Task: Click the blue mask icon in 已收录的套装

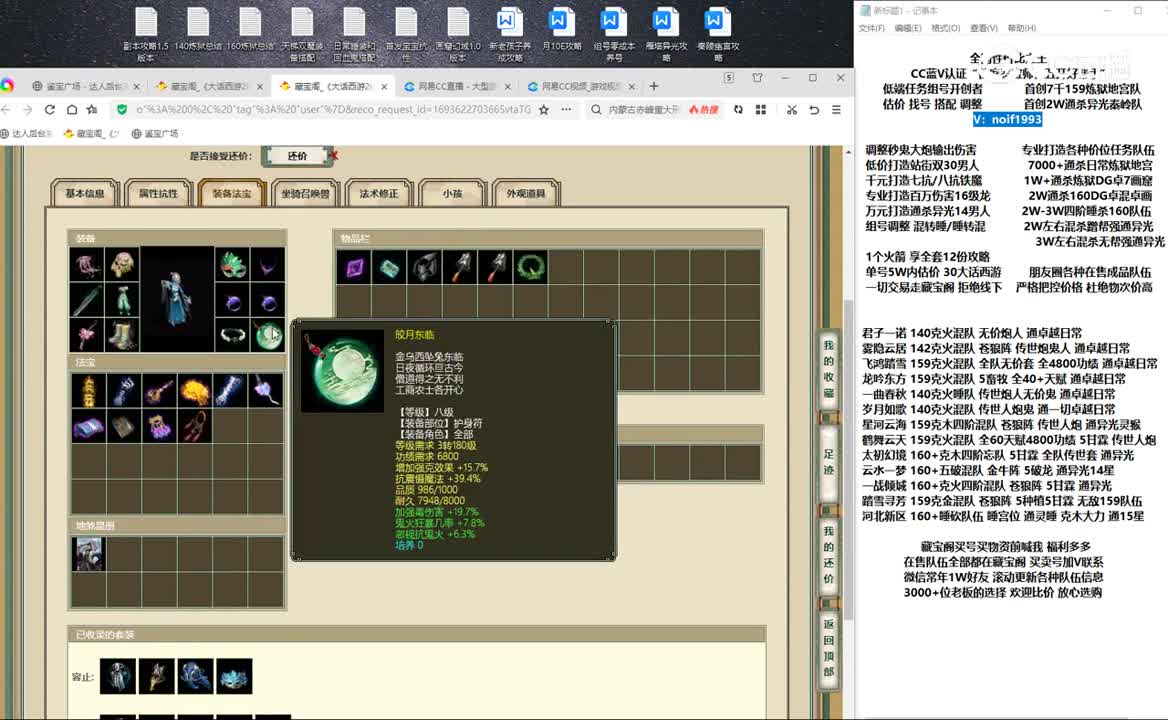Action: (235, 676)
